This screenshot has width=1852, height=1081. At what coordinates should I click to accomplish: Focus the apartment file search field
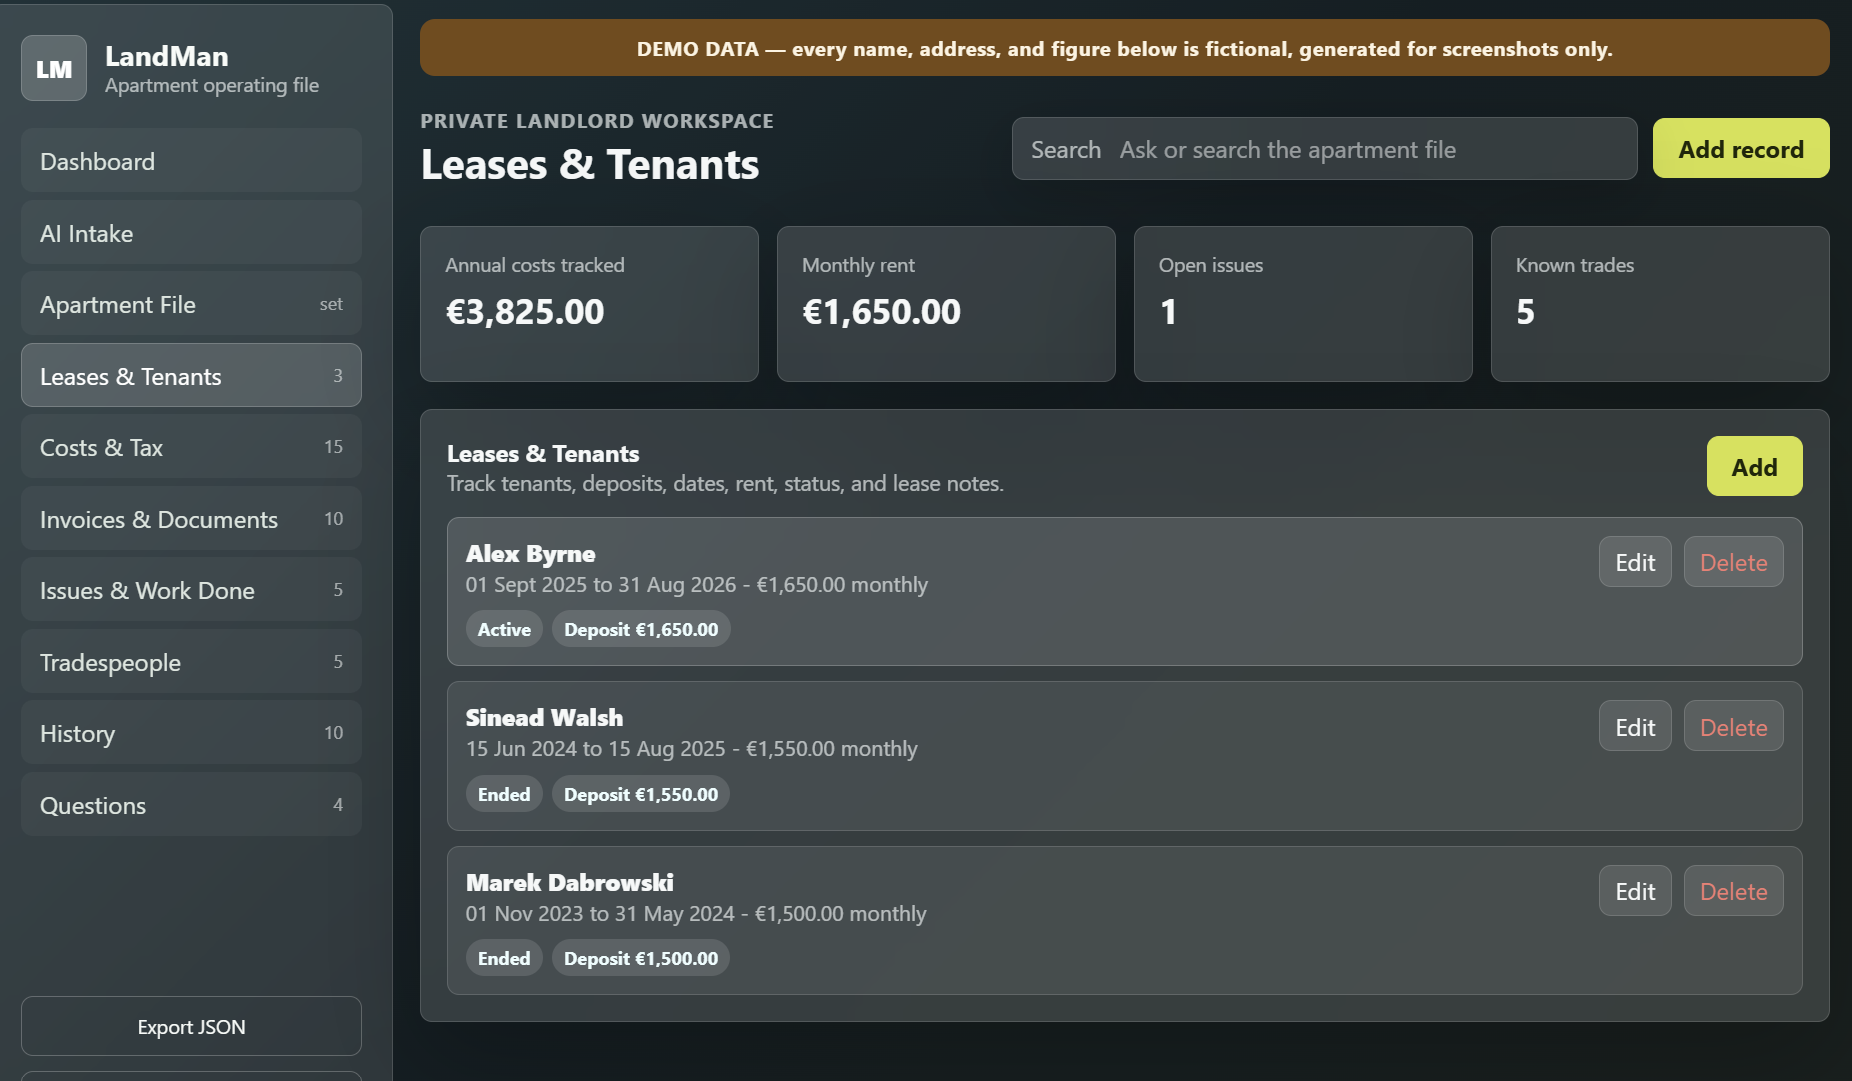1324,149
